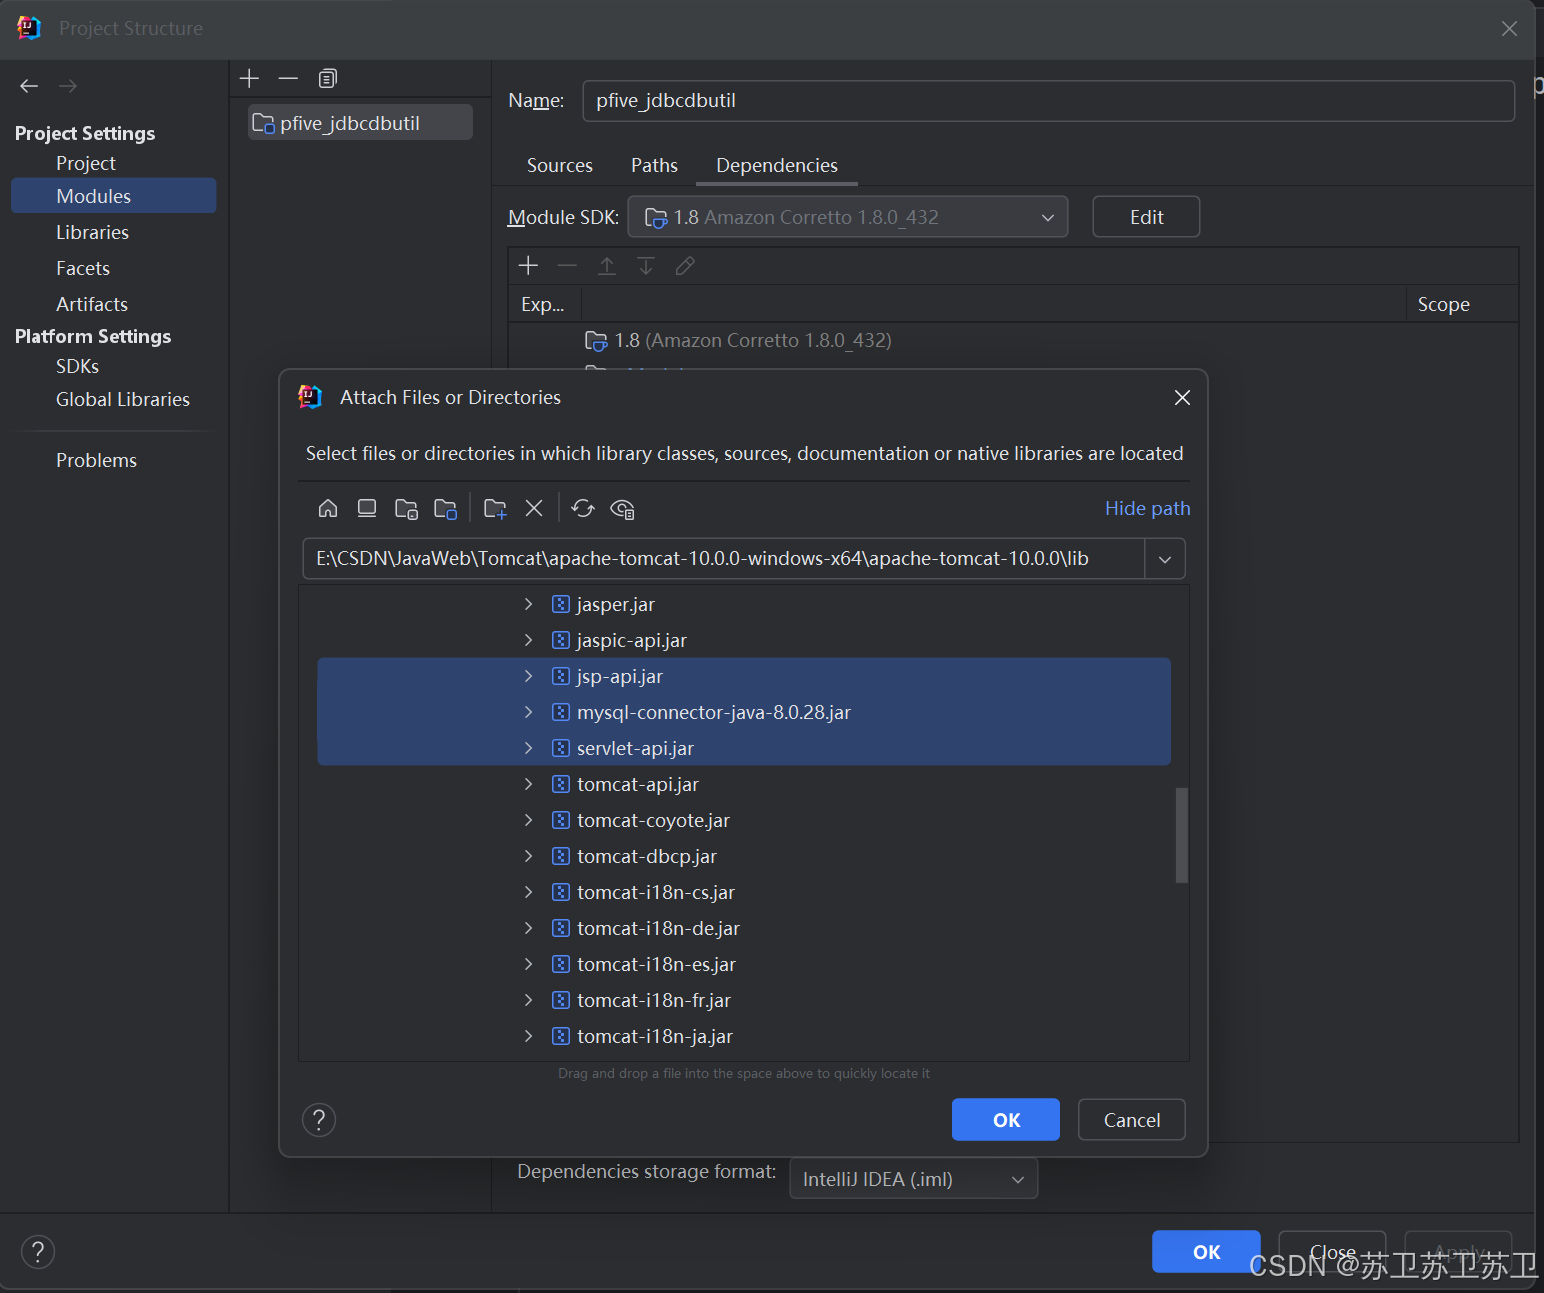
Task: Navigate back arrow in Project Structure
Action: click(x=29, y=86)
